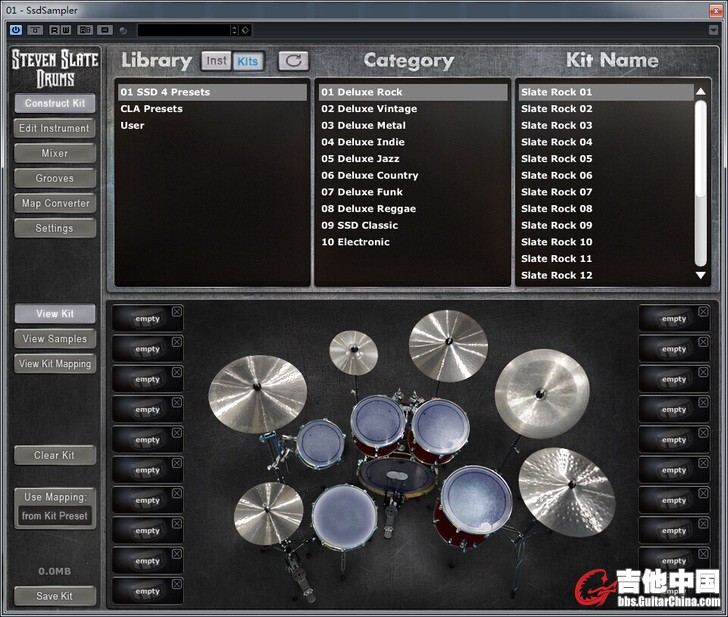Choose the 'Slate Rock 05' kit

pos(606,159)
